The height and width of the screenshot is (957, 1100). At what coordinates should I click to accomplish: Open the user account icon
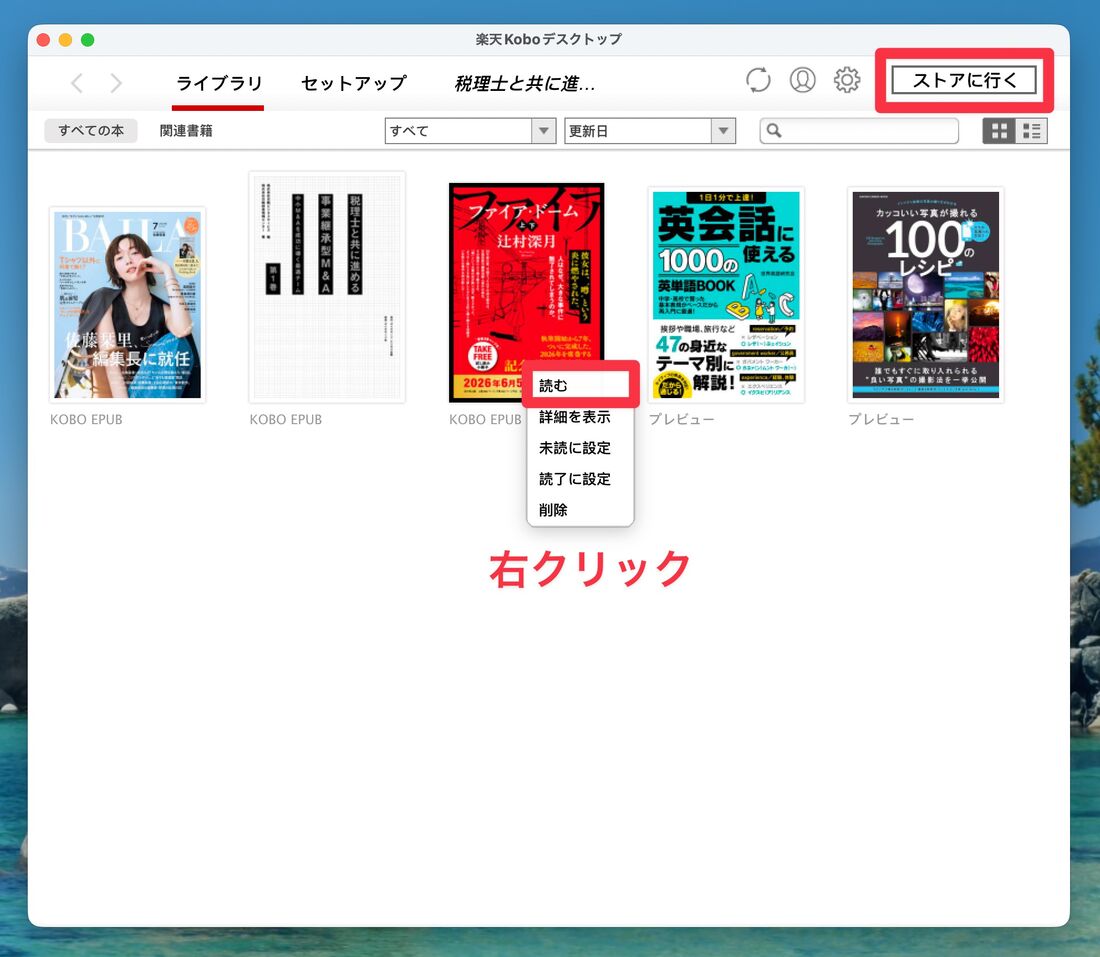tap(803, 80)
